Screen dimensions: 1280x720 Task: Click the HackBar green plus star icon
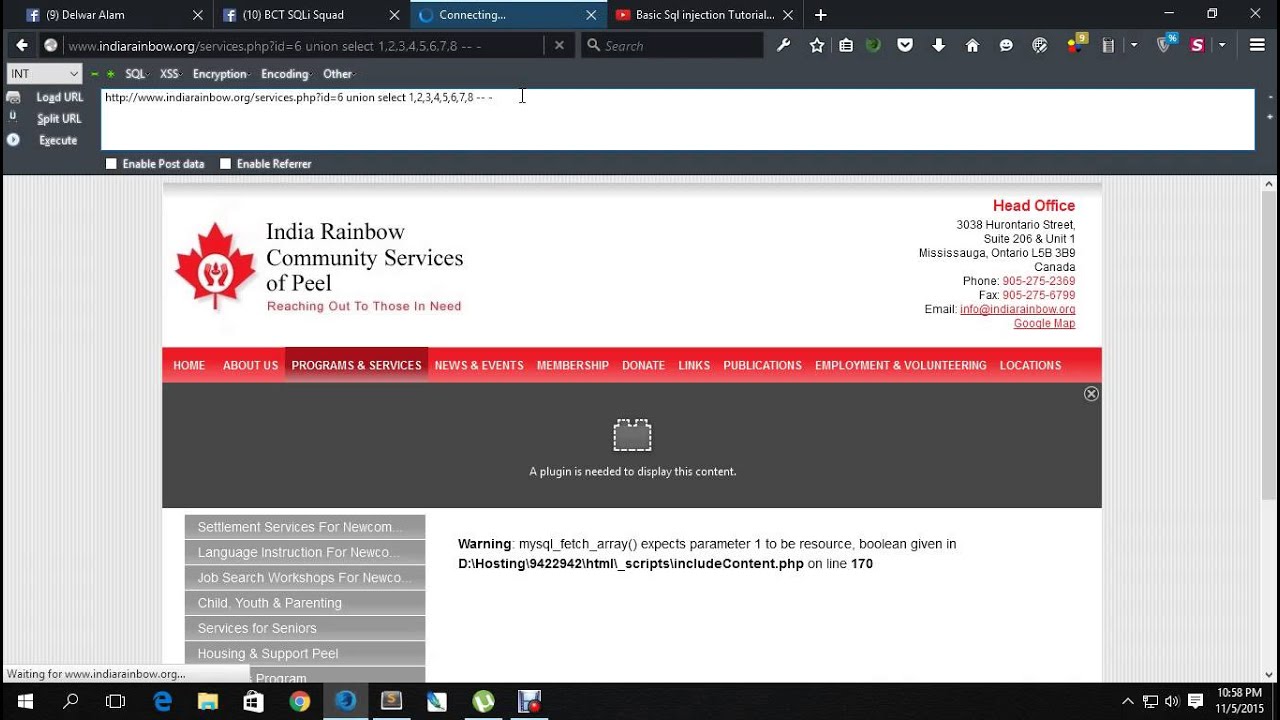pyautogui.click(x=111, y=74)
